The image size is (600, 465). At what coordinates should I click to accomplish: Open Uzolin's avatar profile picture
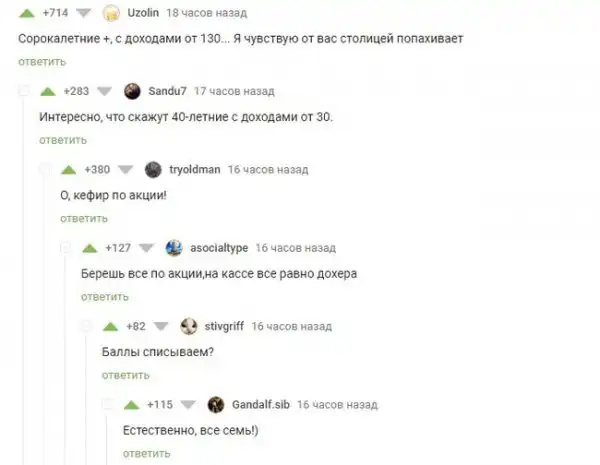click(111, 13)
